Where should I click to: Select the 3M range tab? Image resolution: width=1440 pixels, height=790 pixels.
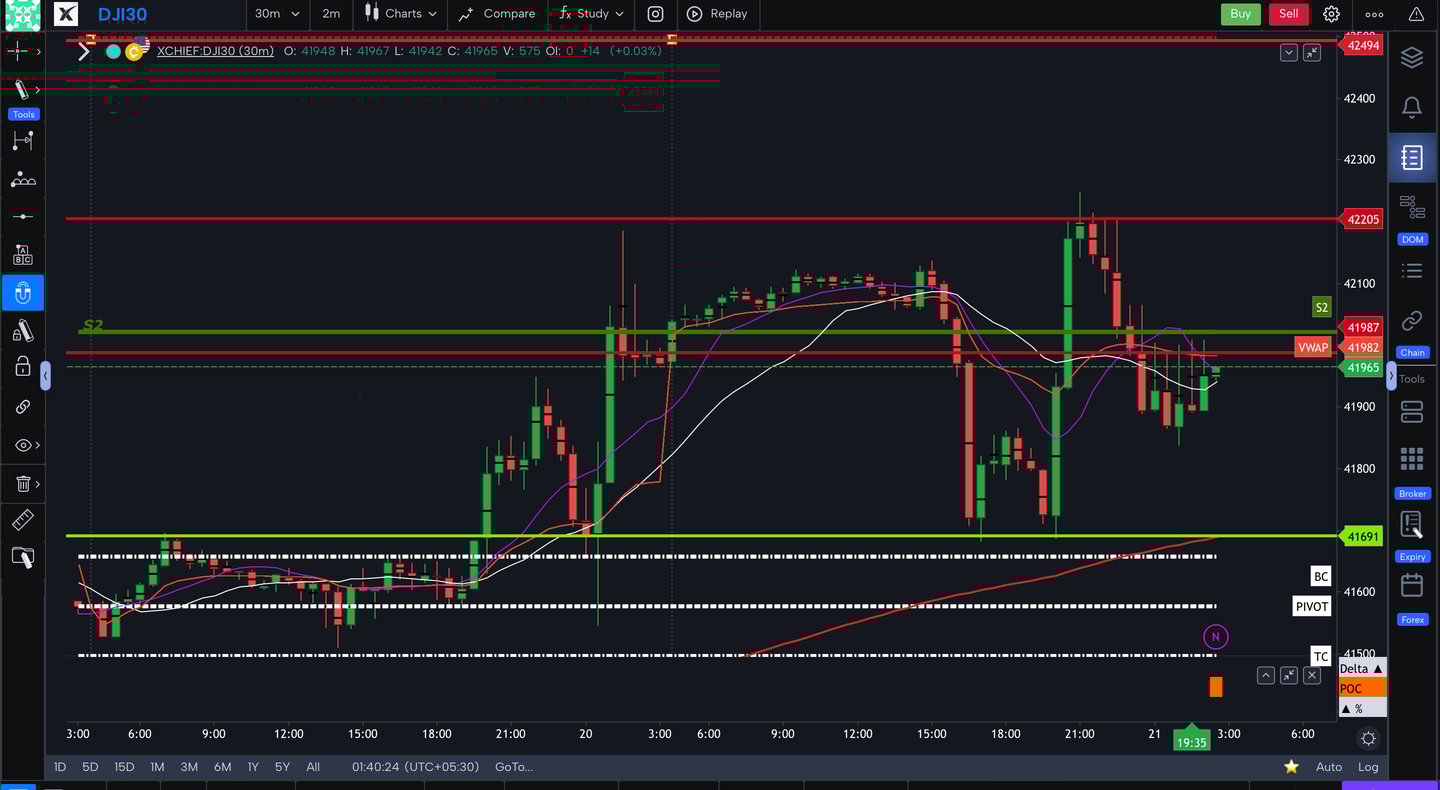(x=189, y=767)
